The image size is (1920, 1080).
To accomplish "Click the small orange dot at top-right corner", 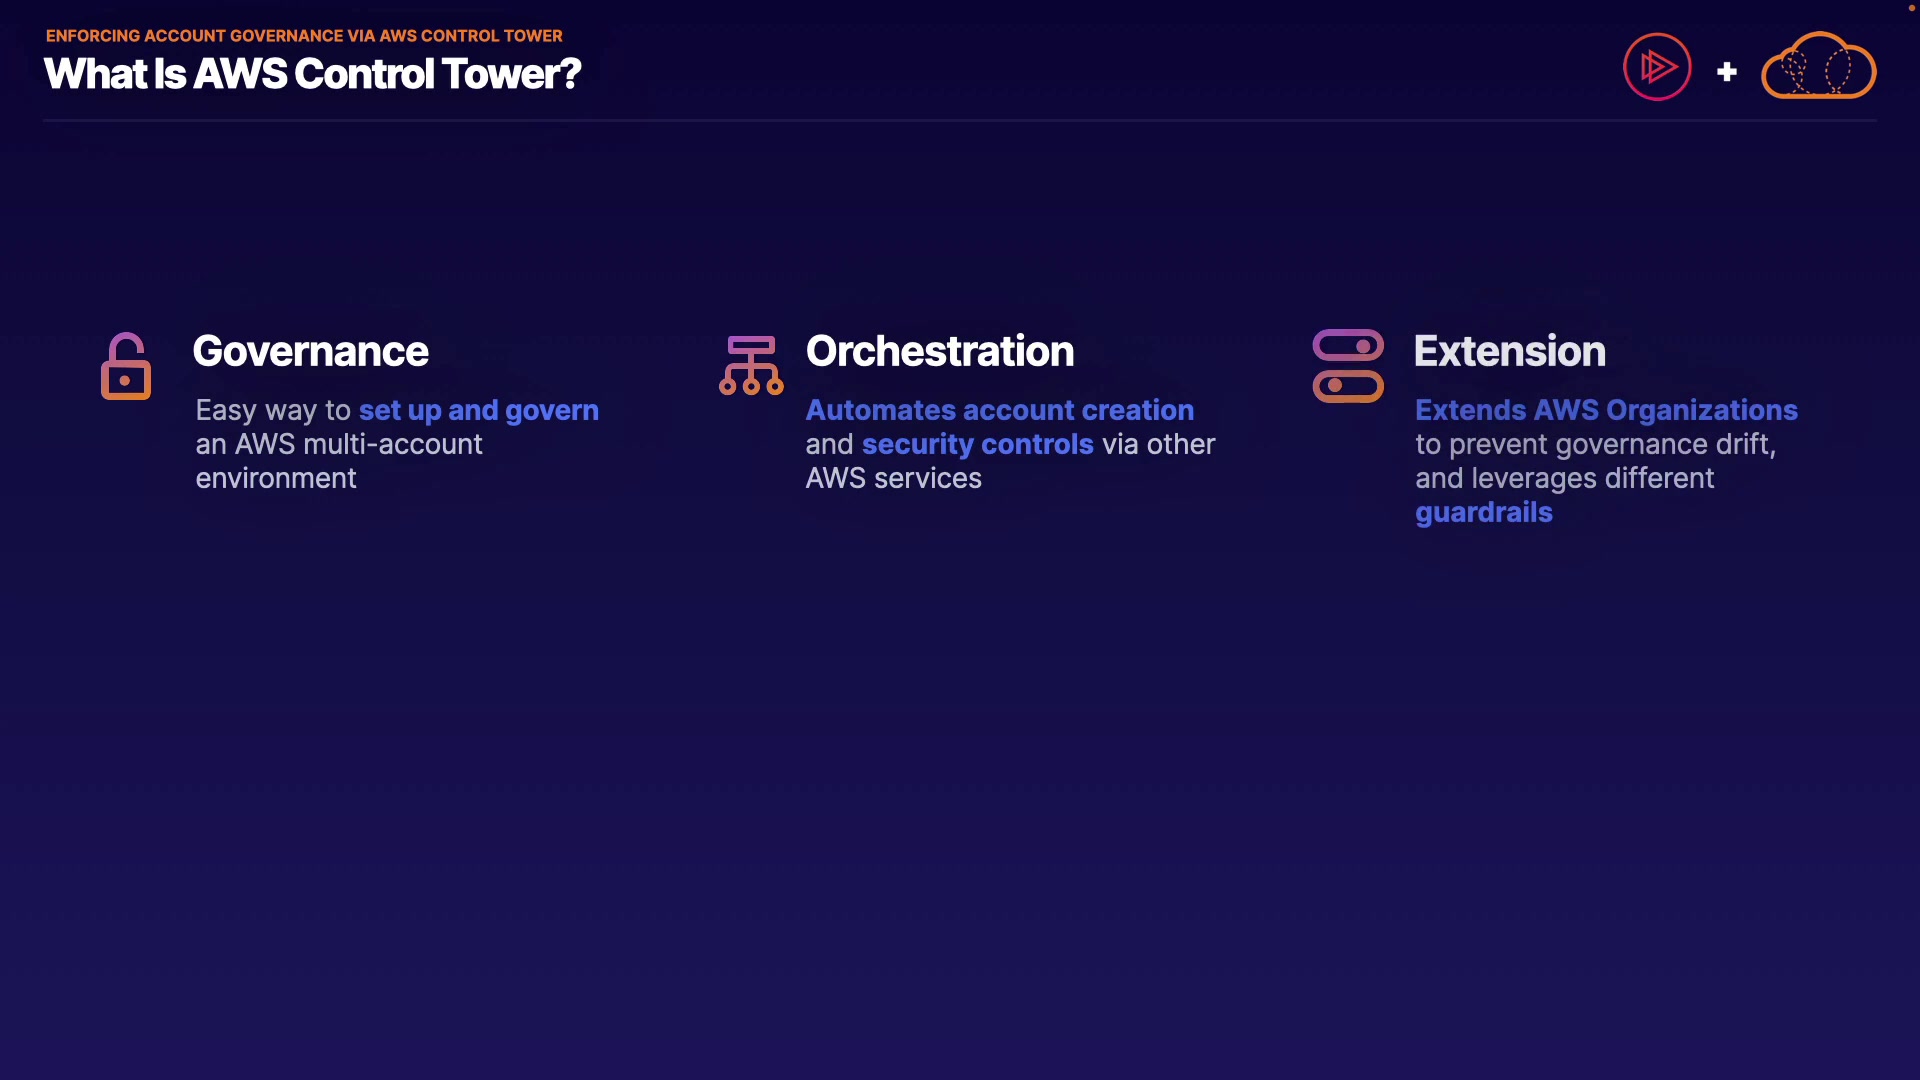I will click(x=1911, y=7).
